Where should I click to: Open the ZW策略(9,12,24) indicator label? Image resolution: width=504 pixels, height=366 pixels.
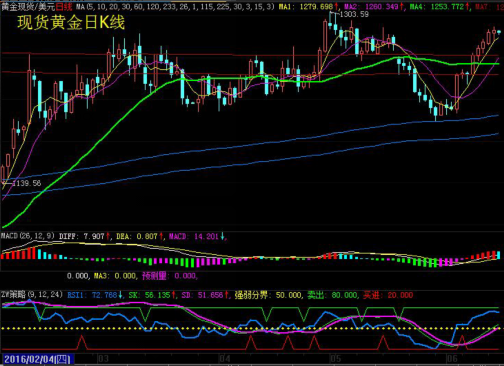coord(32,295)
